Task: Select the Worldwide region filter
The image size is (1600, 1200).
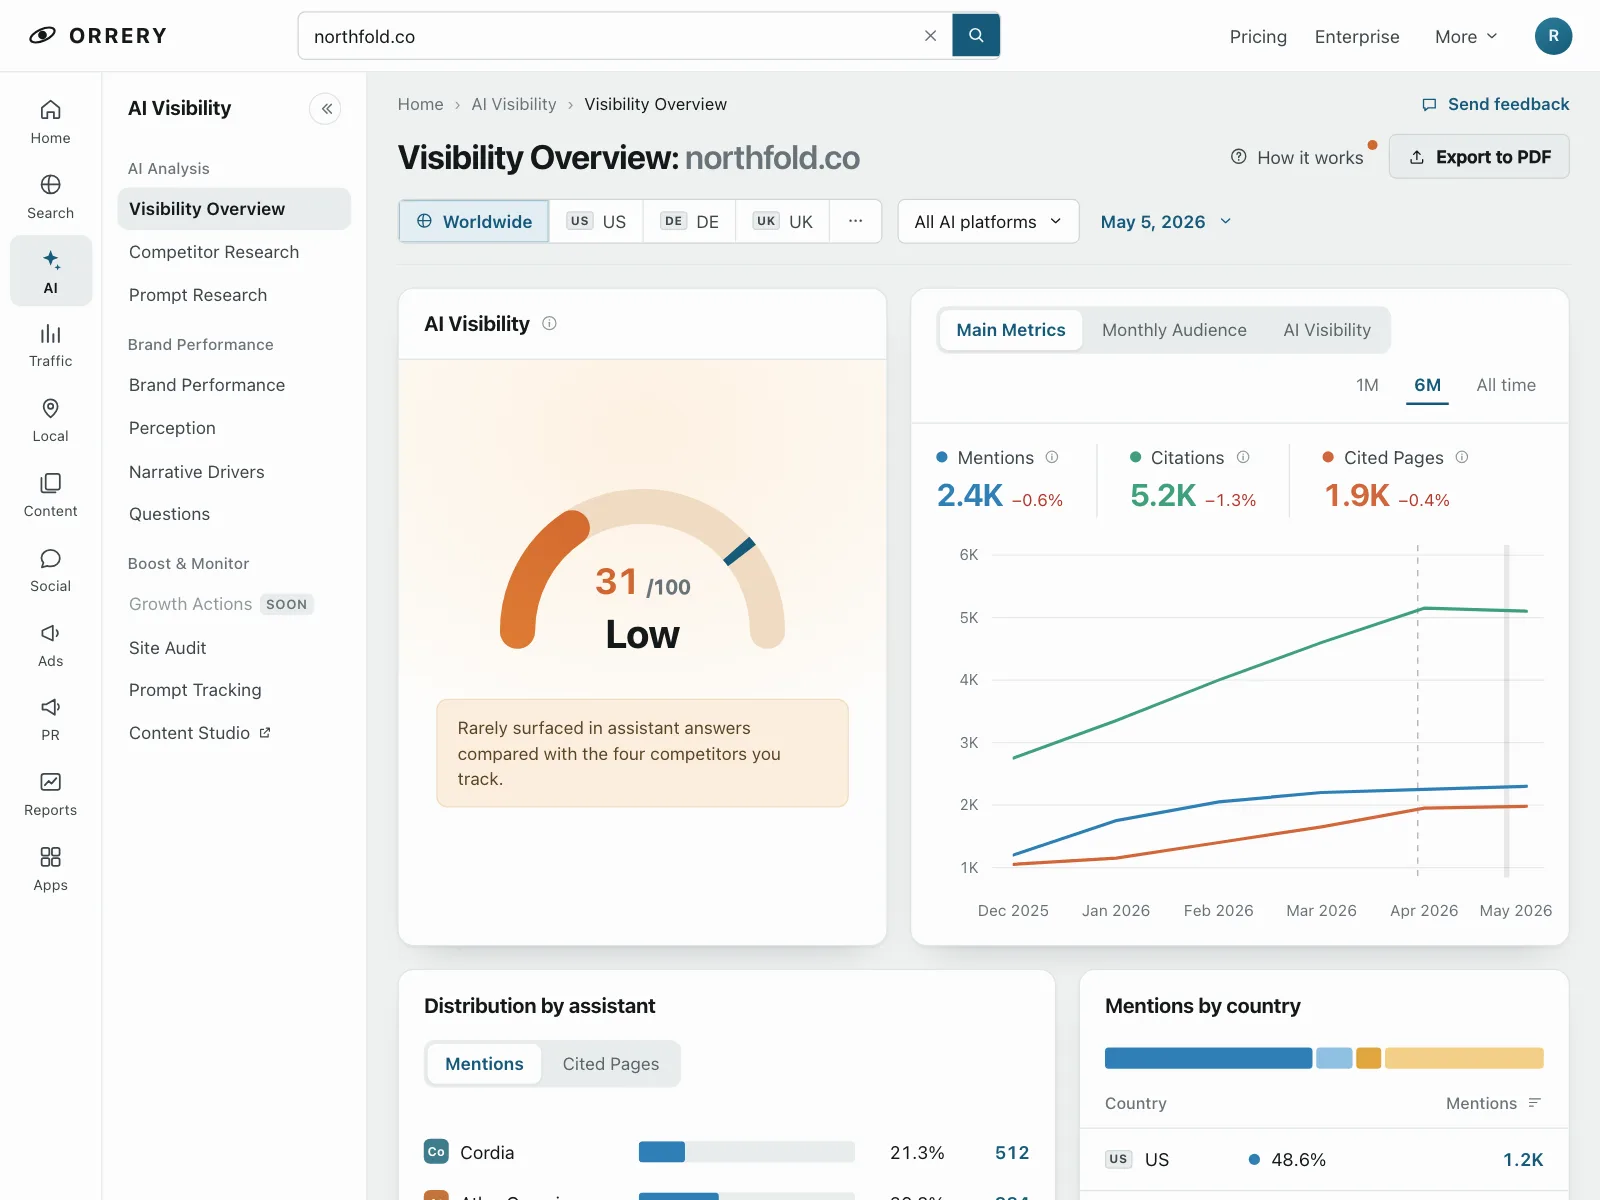Action: click(x=474, y=221)
